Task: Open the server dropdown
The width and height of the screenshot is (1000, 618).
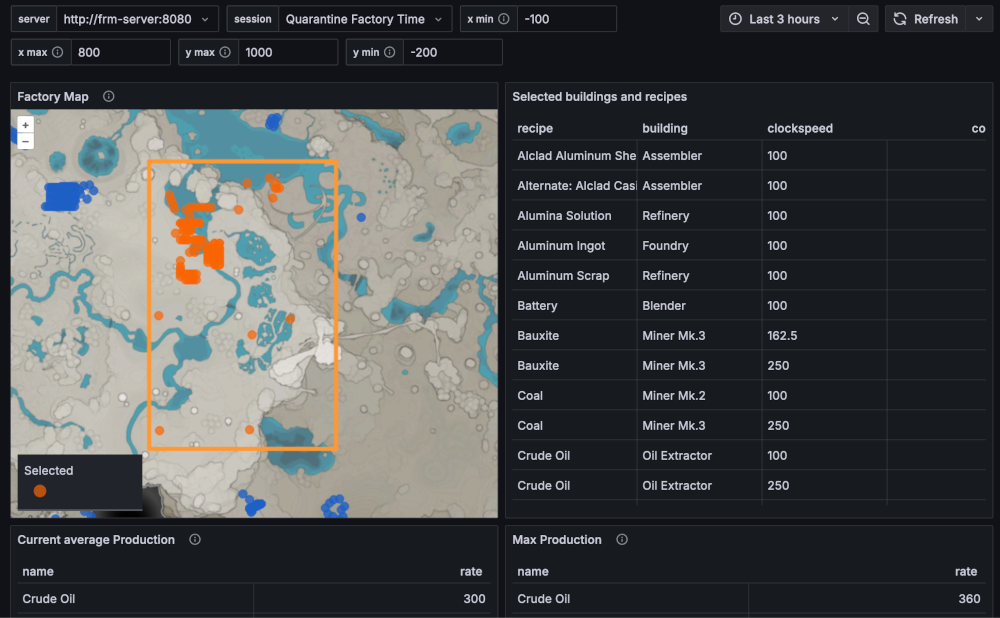Action: click(x=137, y=19)
